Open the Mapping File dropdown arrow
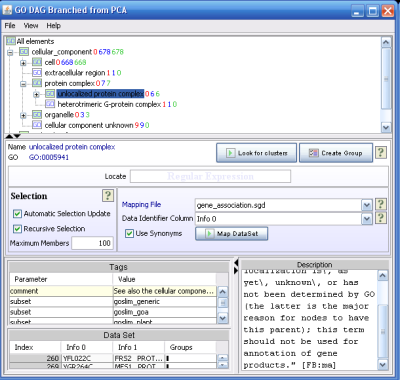 point(367,205)
